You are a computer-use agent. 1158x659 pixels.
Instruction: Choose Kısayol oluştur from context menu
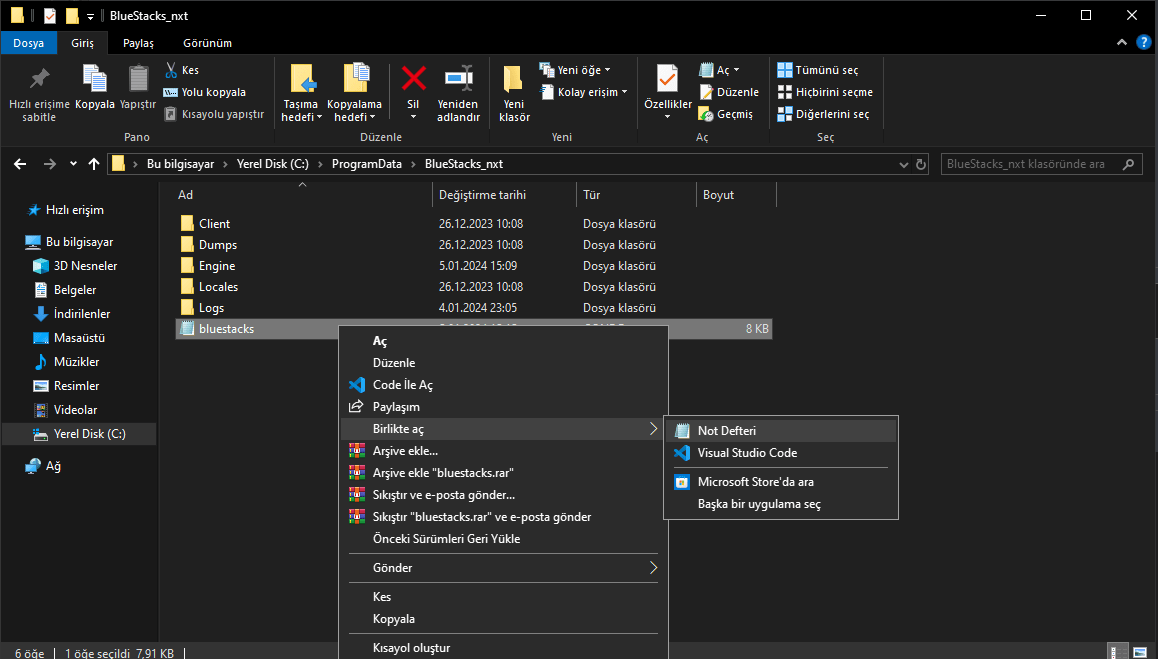point(504,648)
